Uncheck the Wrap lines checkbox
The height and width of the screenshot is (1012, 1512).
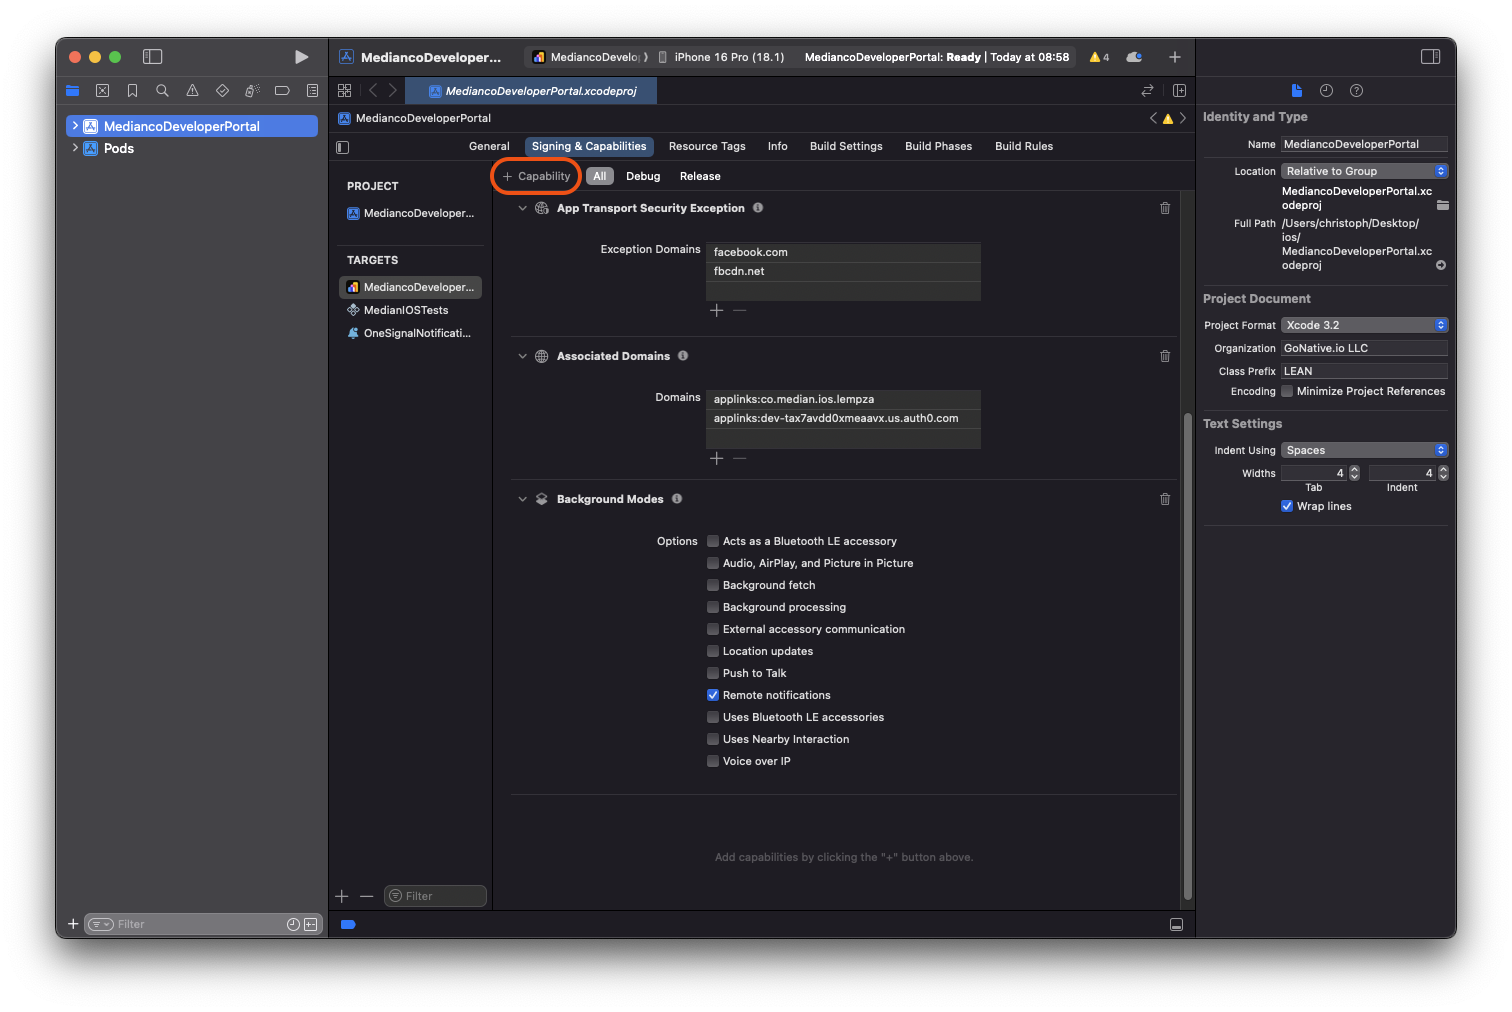click(x=1287, y=506)
